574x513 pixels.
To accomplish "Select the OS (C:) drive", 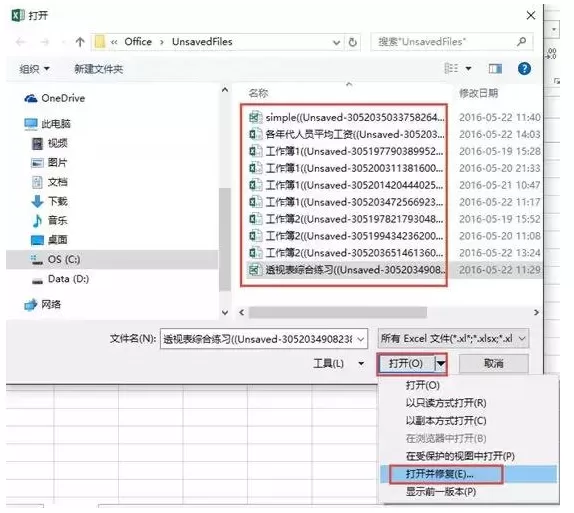I will [x=112, y=260].
